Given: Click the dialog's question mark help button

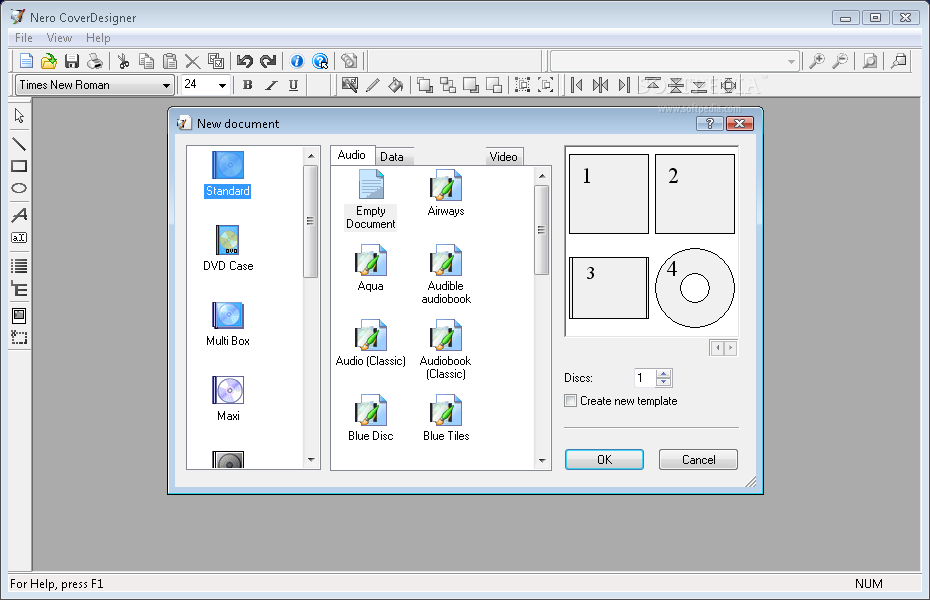Looking at the screenshot, I should click(709, 123).
